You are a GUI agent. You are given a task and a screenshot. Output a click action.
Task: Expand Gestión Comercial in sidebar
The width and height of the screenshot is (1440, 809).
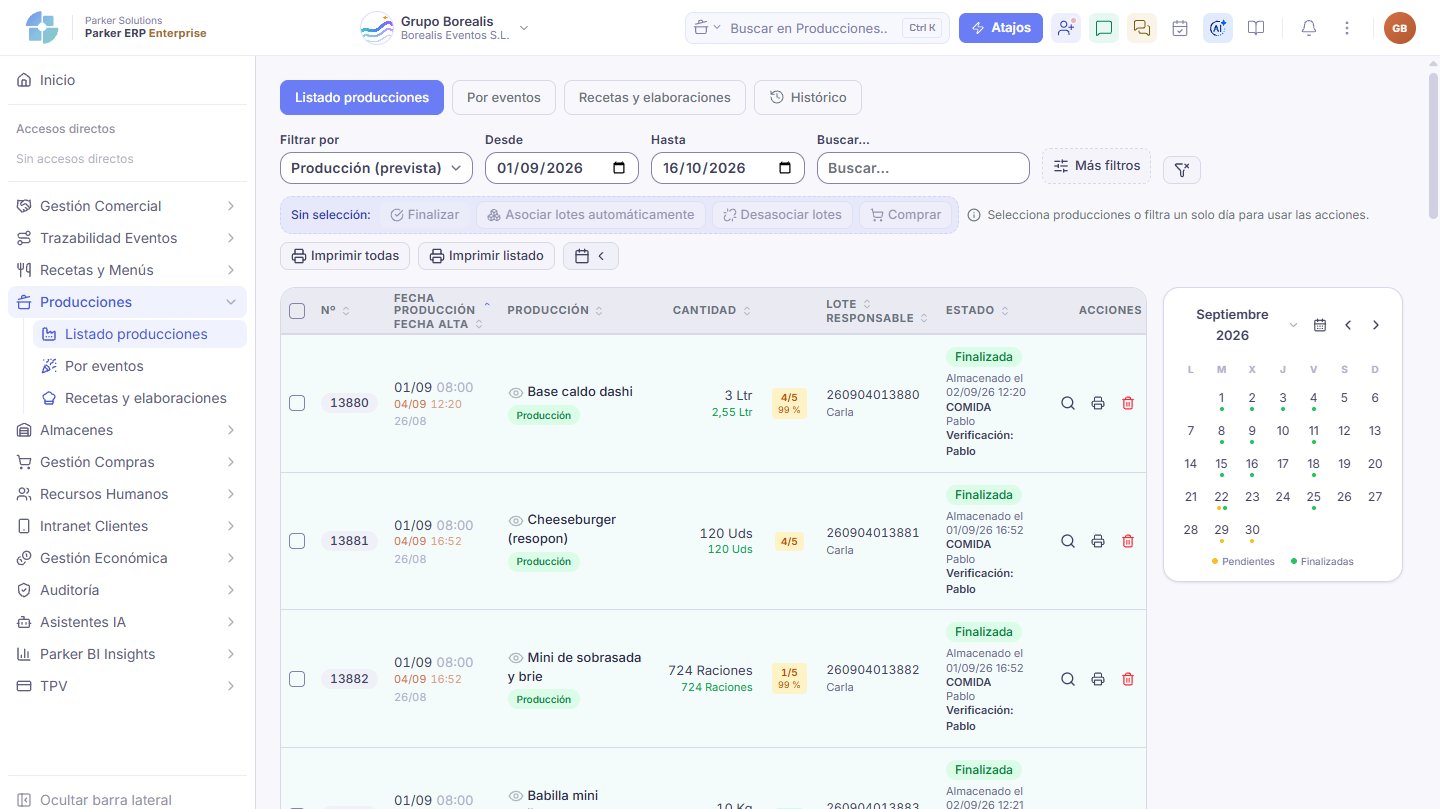point(127,206)
